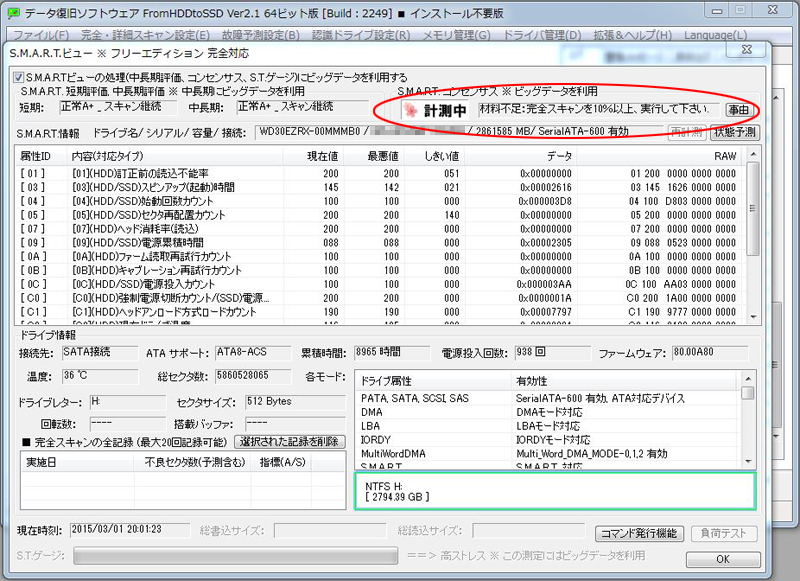Screen dimensions: 800x581
Task: Click the 現在値 column header
Action: (x=322, y=157)
